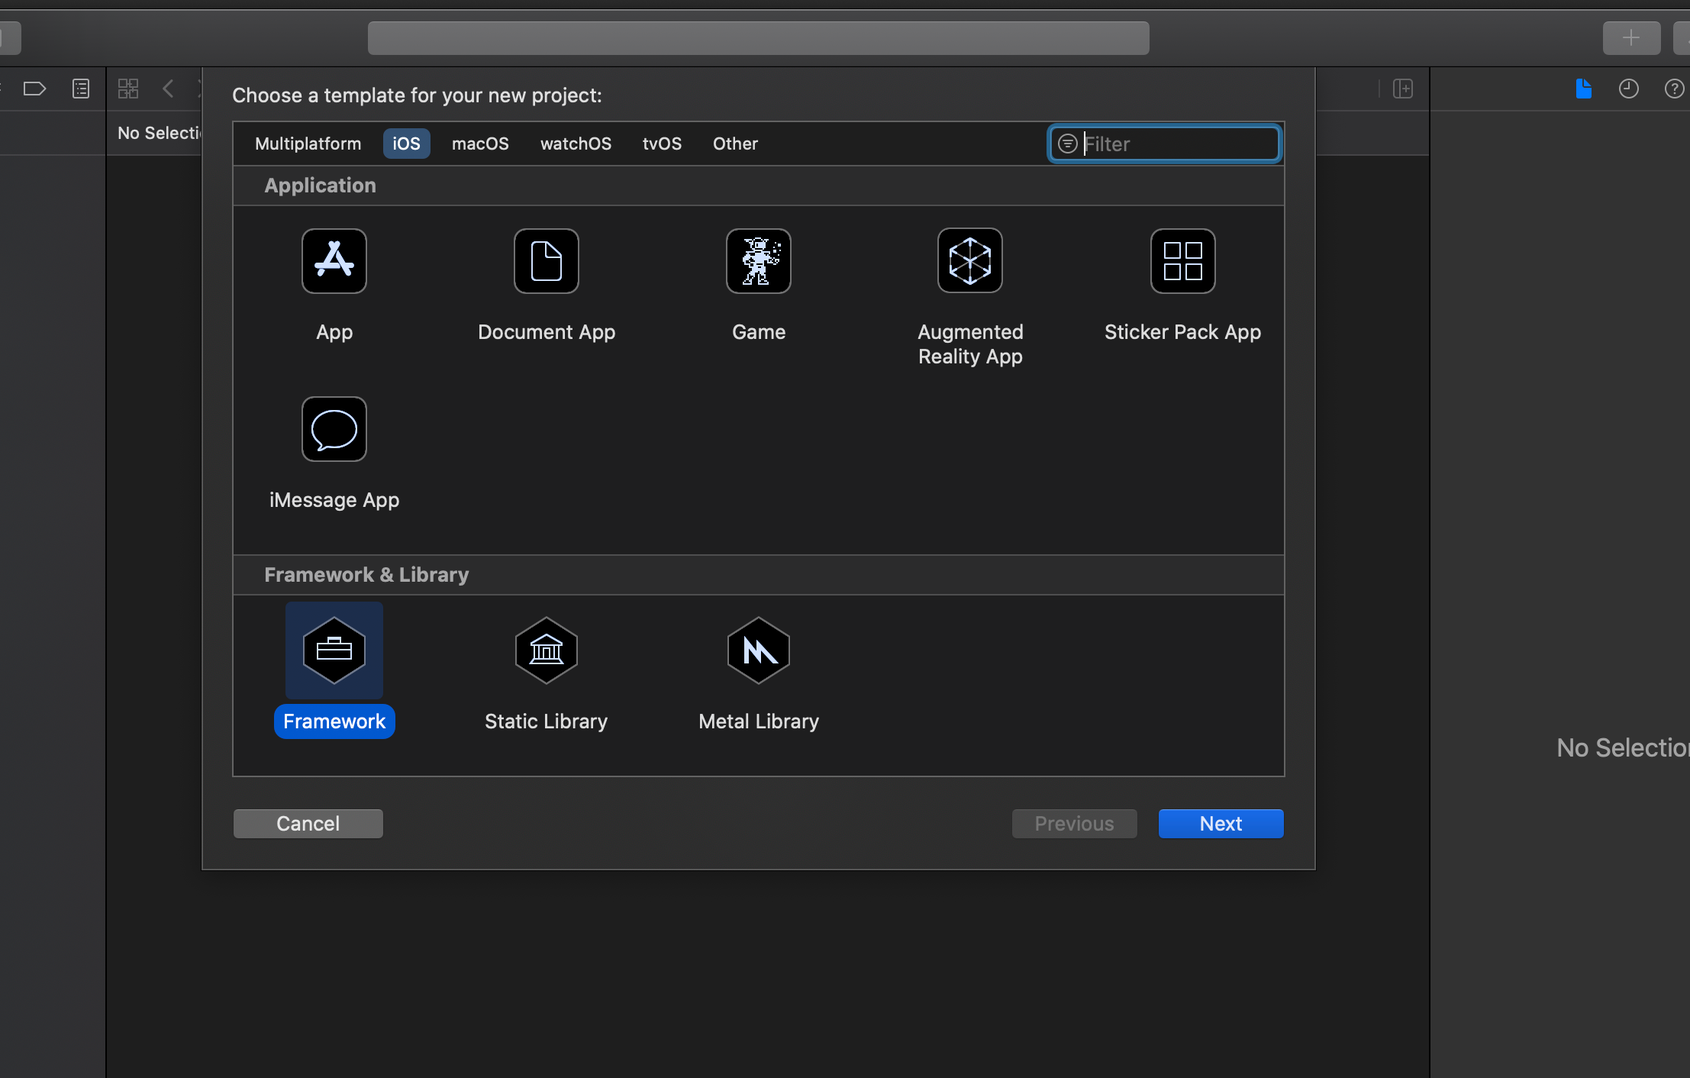Select the Document App template icon

tap(546, 261)
